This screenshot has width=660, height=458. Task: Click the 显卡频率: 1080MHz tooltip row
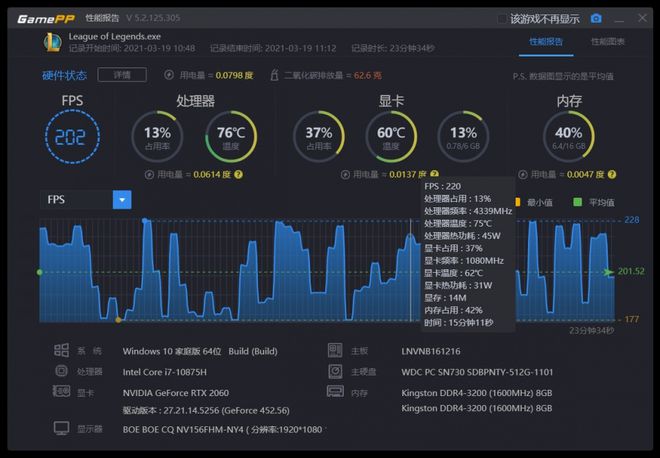[x=464, y=261]
